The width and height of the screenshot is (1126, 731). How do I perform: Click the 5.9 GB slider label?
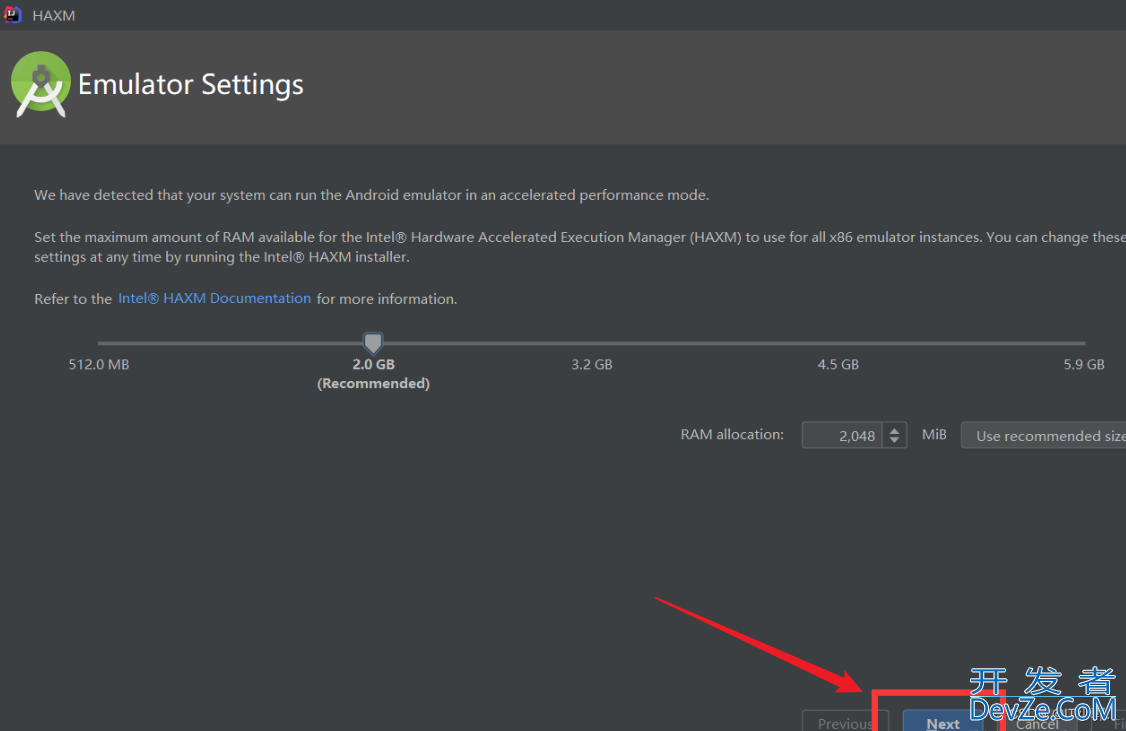pos(1084,364)
